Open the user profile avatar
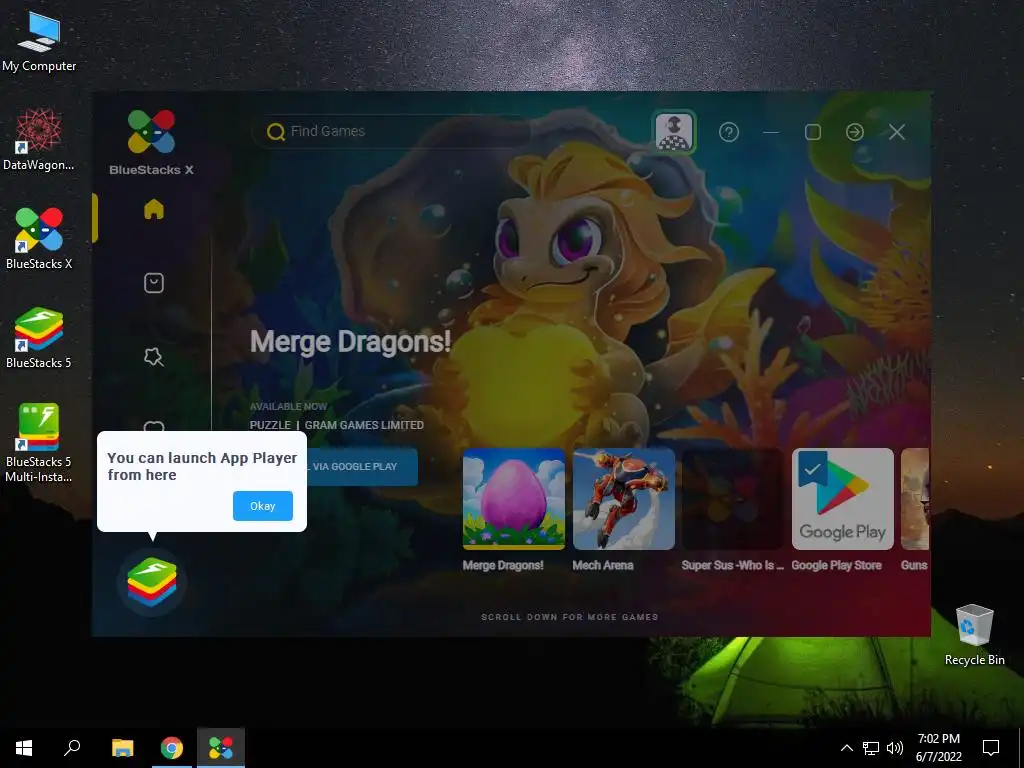 [x=674, y=132]
